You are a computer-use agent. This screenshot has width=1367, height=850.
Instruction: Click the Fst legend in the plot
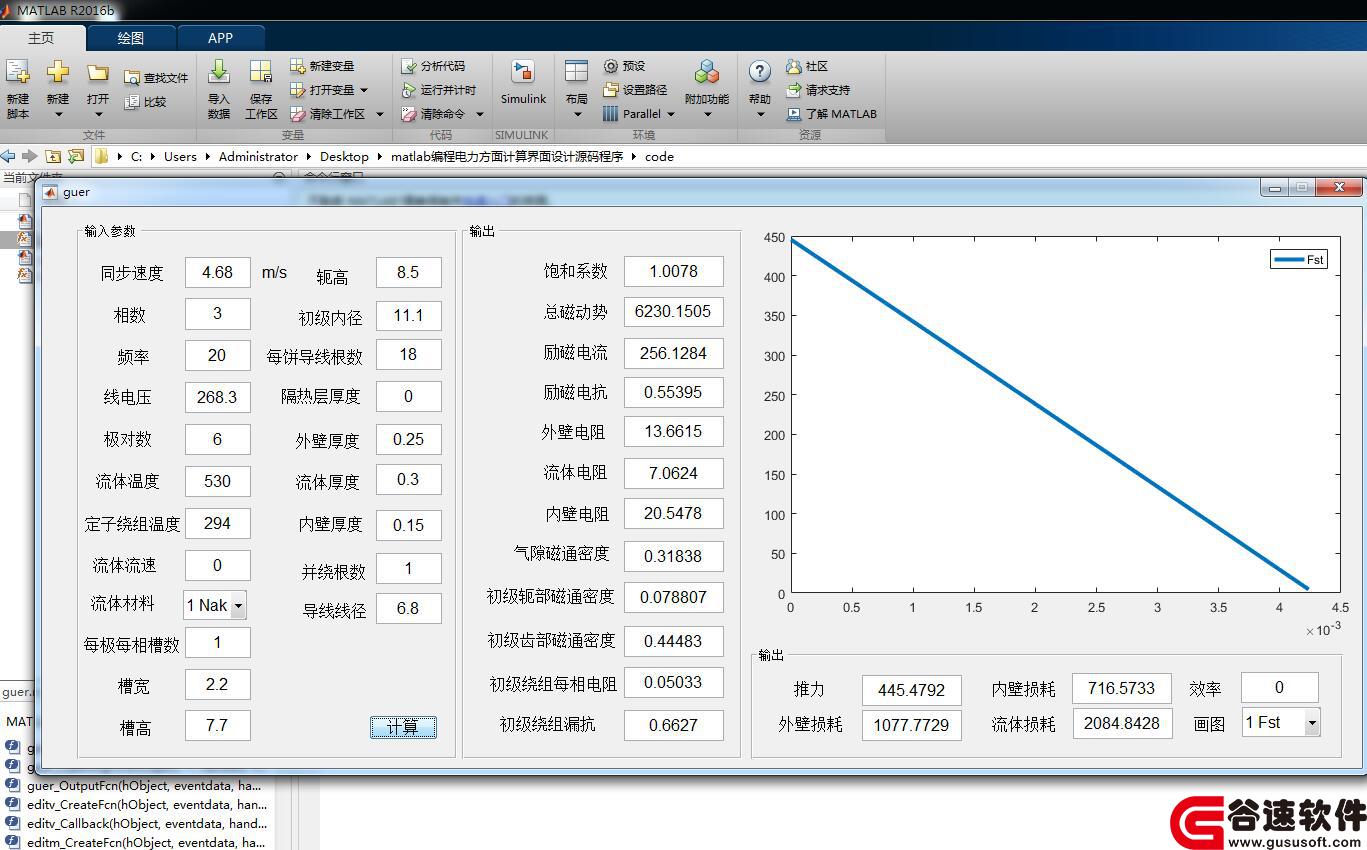click(x=1299, y=259)
